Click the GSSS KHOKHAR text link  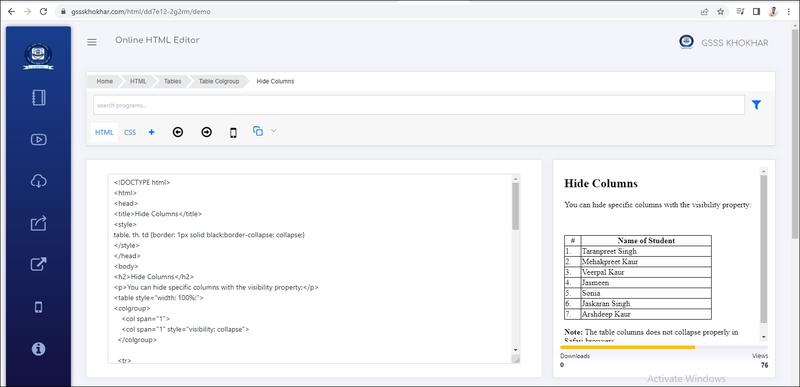734,43
